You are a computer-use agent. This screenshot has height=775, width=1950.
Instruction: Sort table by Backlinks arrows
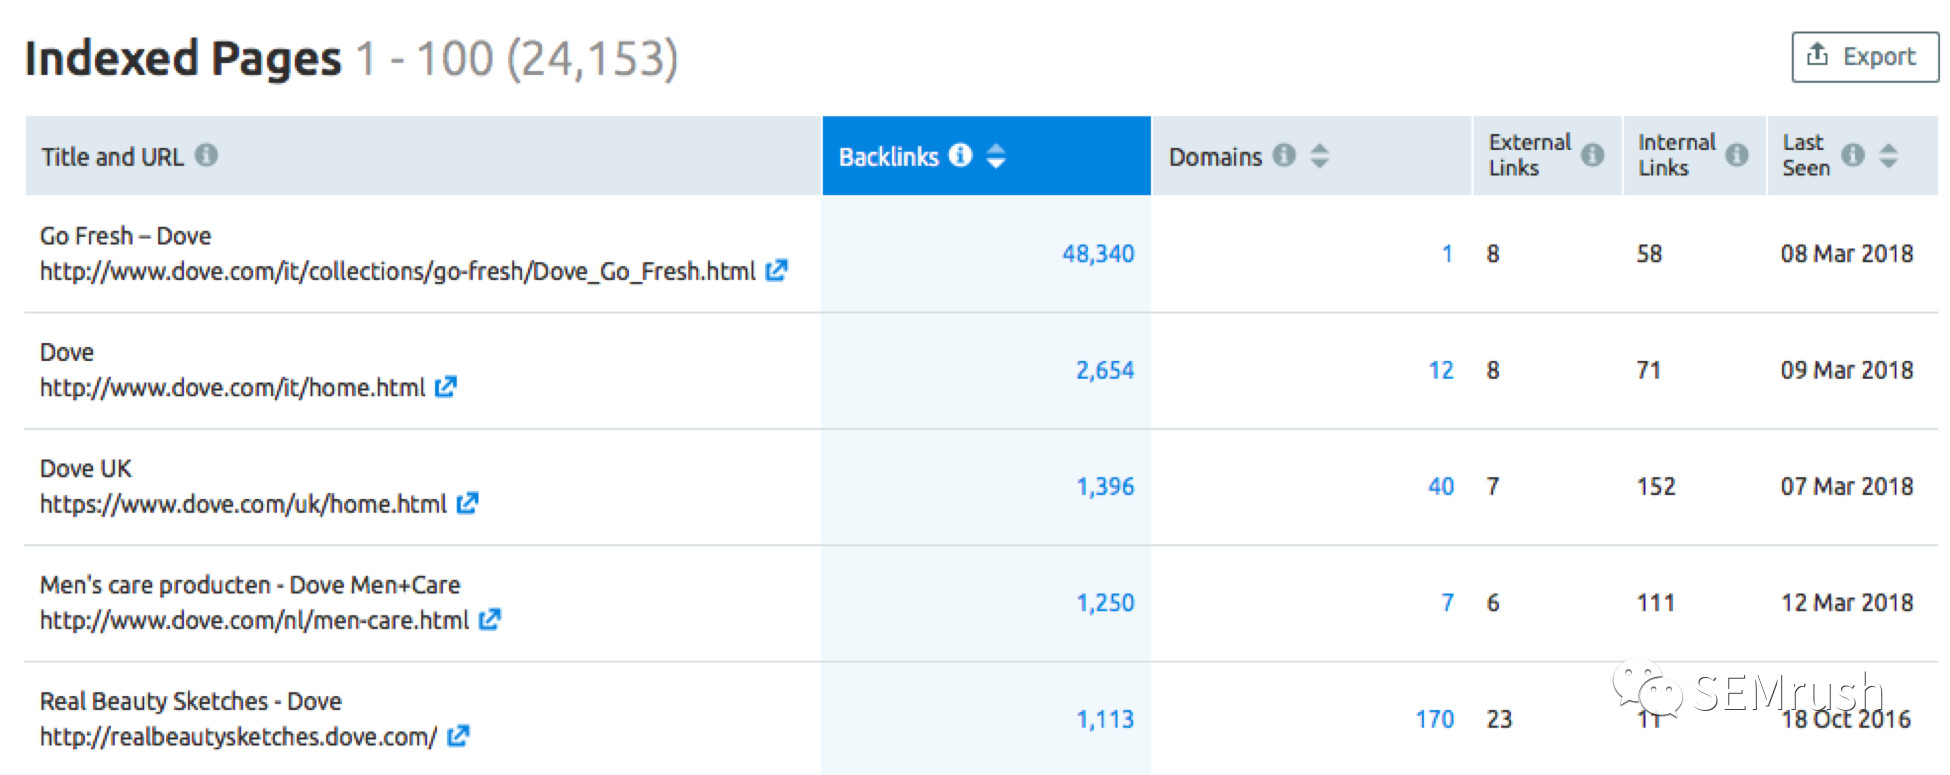coord(995,155)
